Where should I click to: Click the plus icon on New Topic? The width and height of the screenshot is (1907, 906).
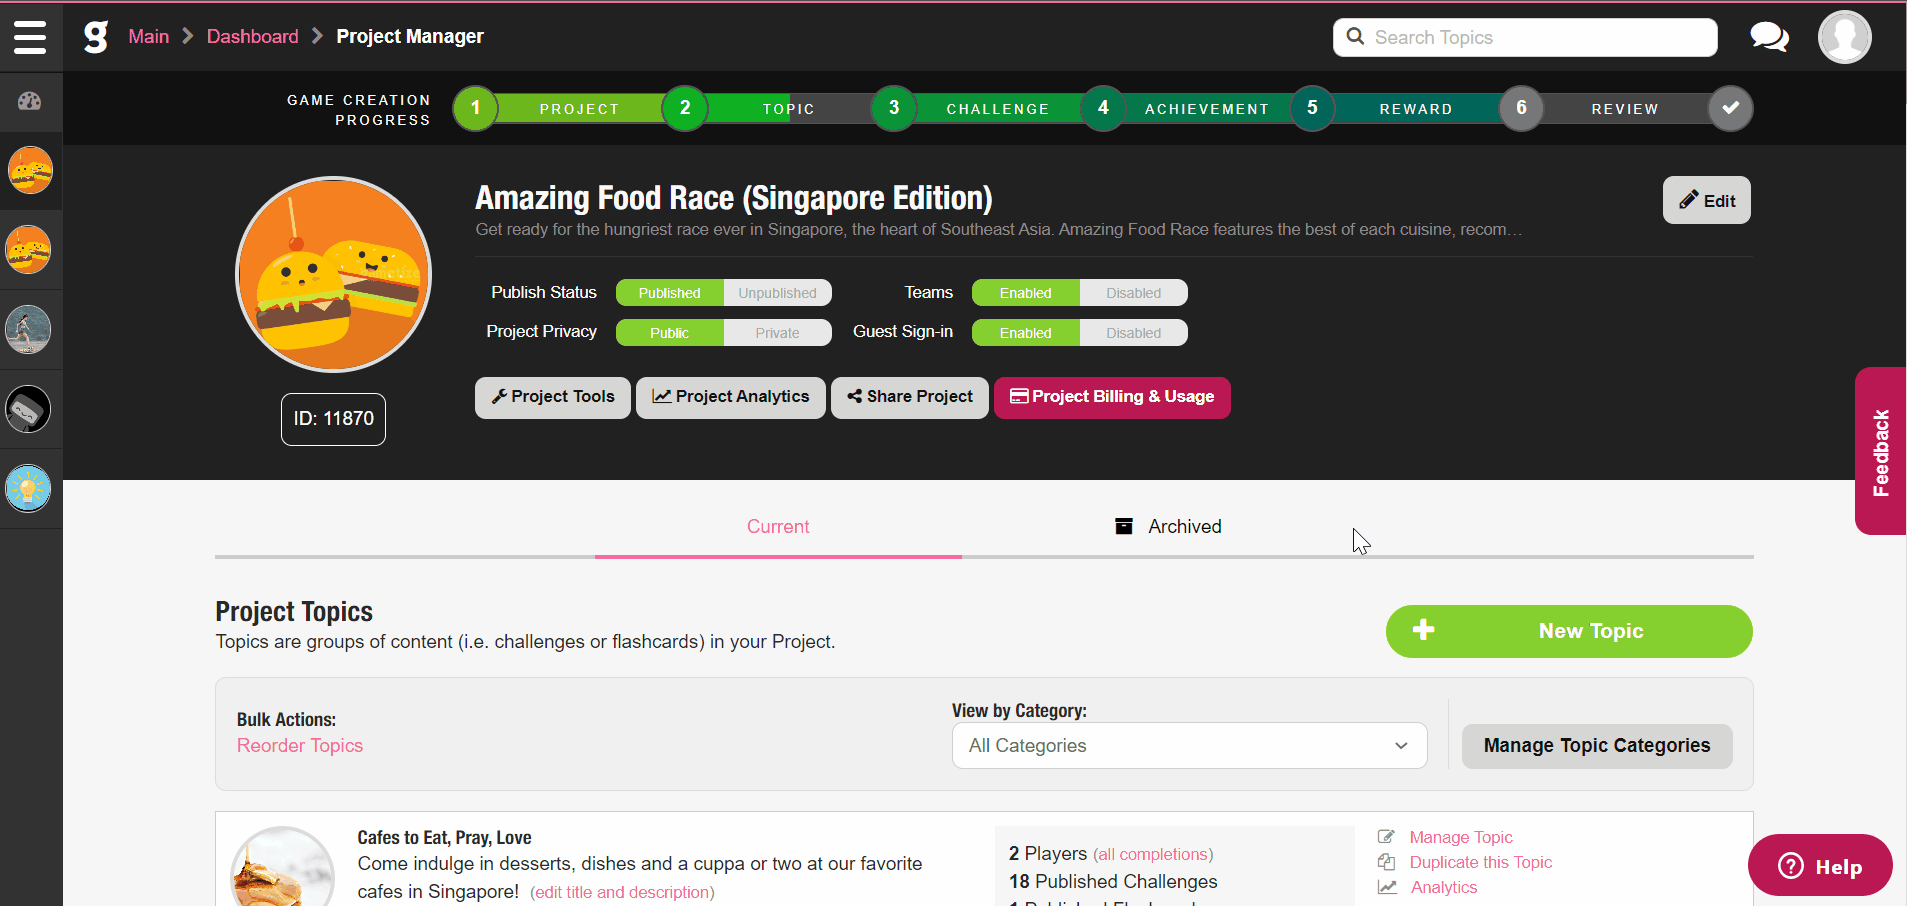click(1423, 630)
